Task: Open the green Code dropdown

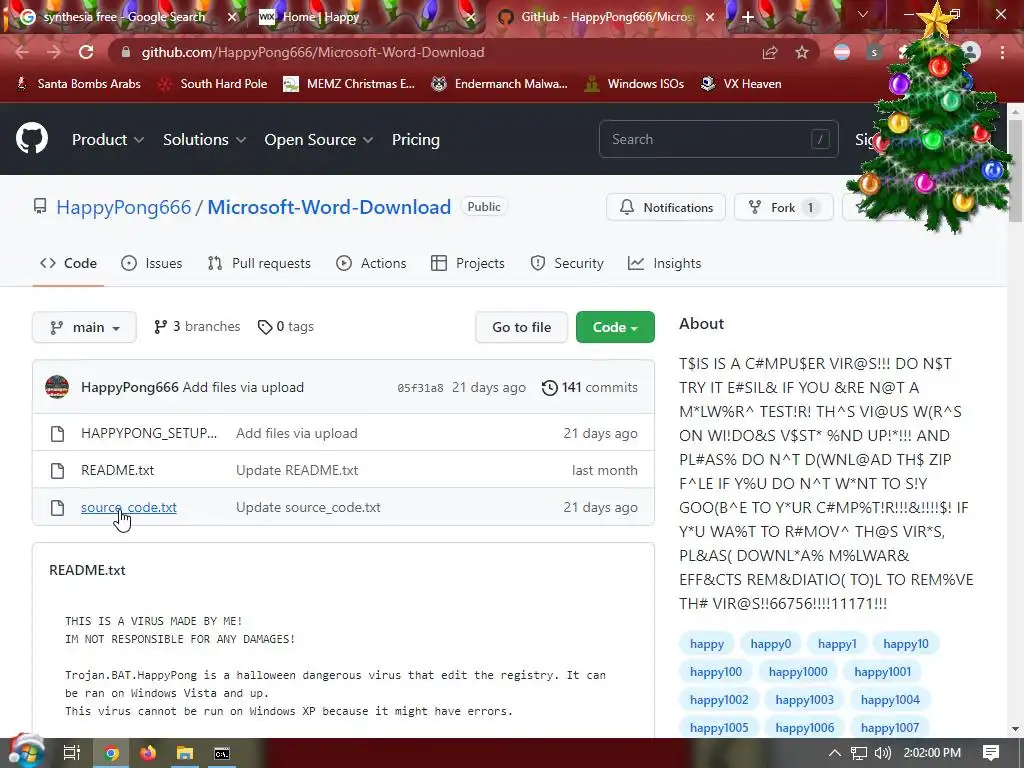Action: pyautogui.click(x=615, y=327)
